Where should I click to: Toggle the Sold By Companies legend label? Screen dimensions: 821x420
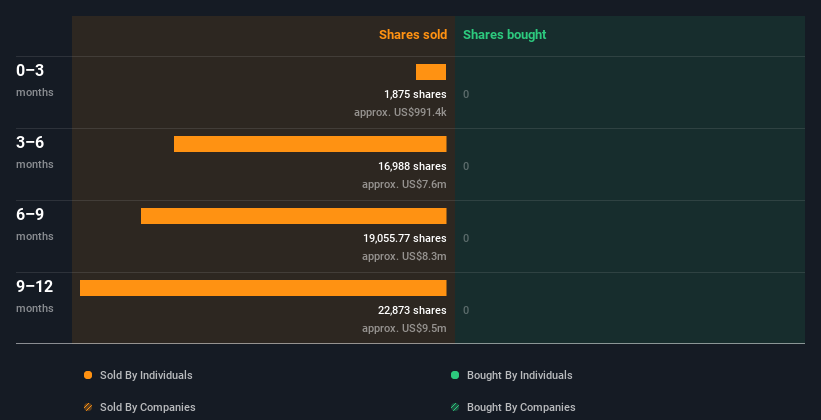[x=148, y=407]
